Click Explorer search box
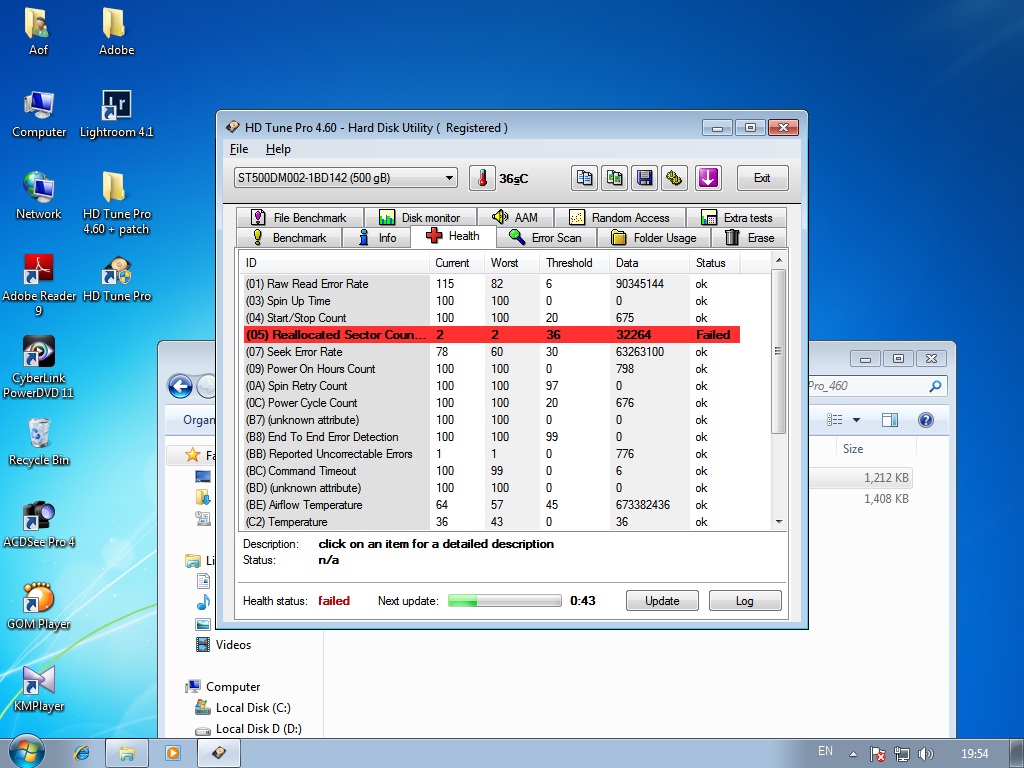 877,386
